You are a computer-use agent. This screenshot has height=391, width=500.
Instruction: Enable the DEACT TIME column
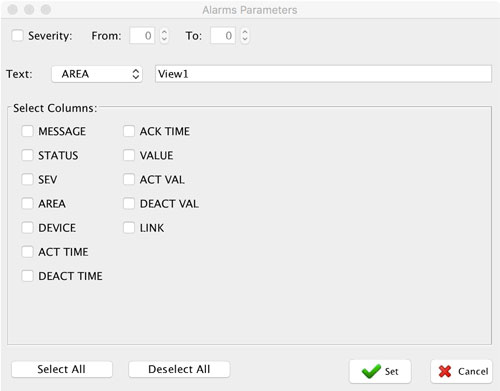tap(27, 276)
